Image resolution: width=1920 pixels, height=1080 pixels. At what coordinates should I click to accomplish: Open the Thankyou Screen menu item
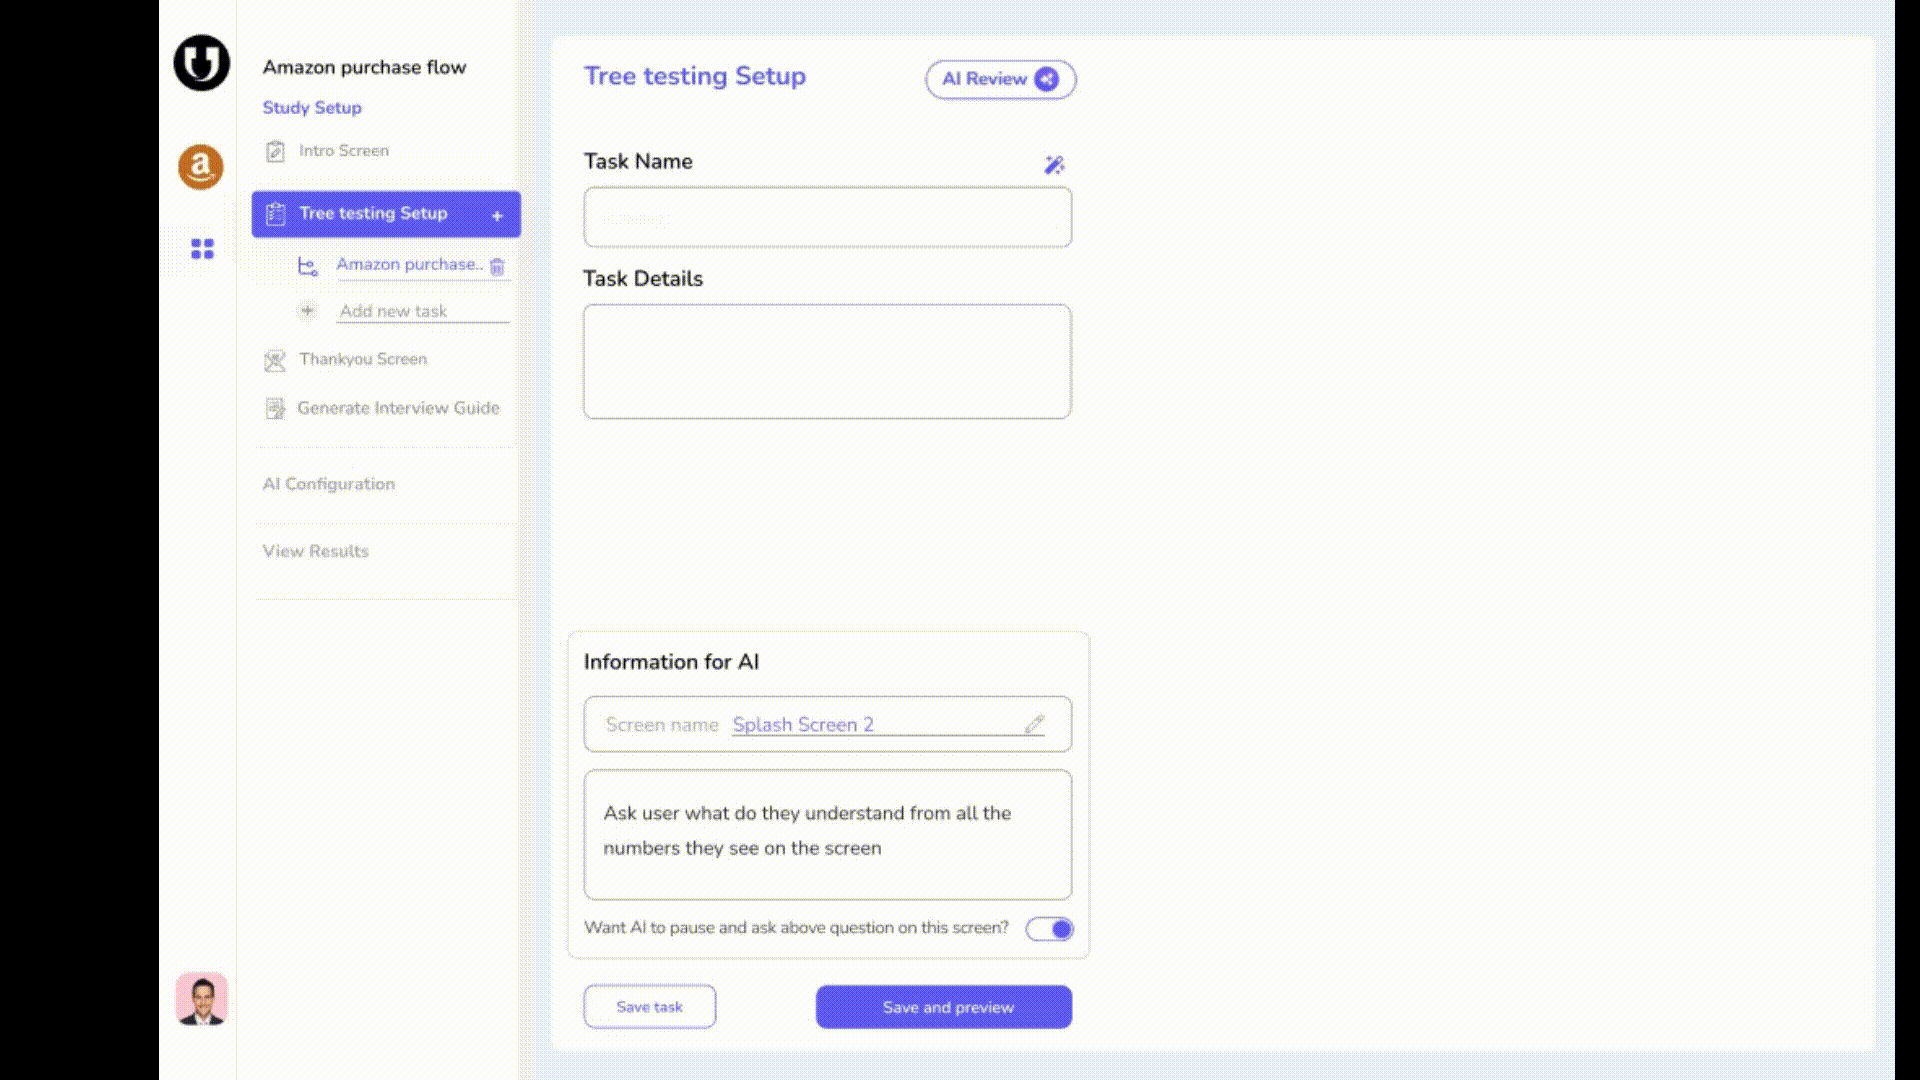pyautogui.click(x=362, y=359)
